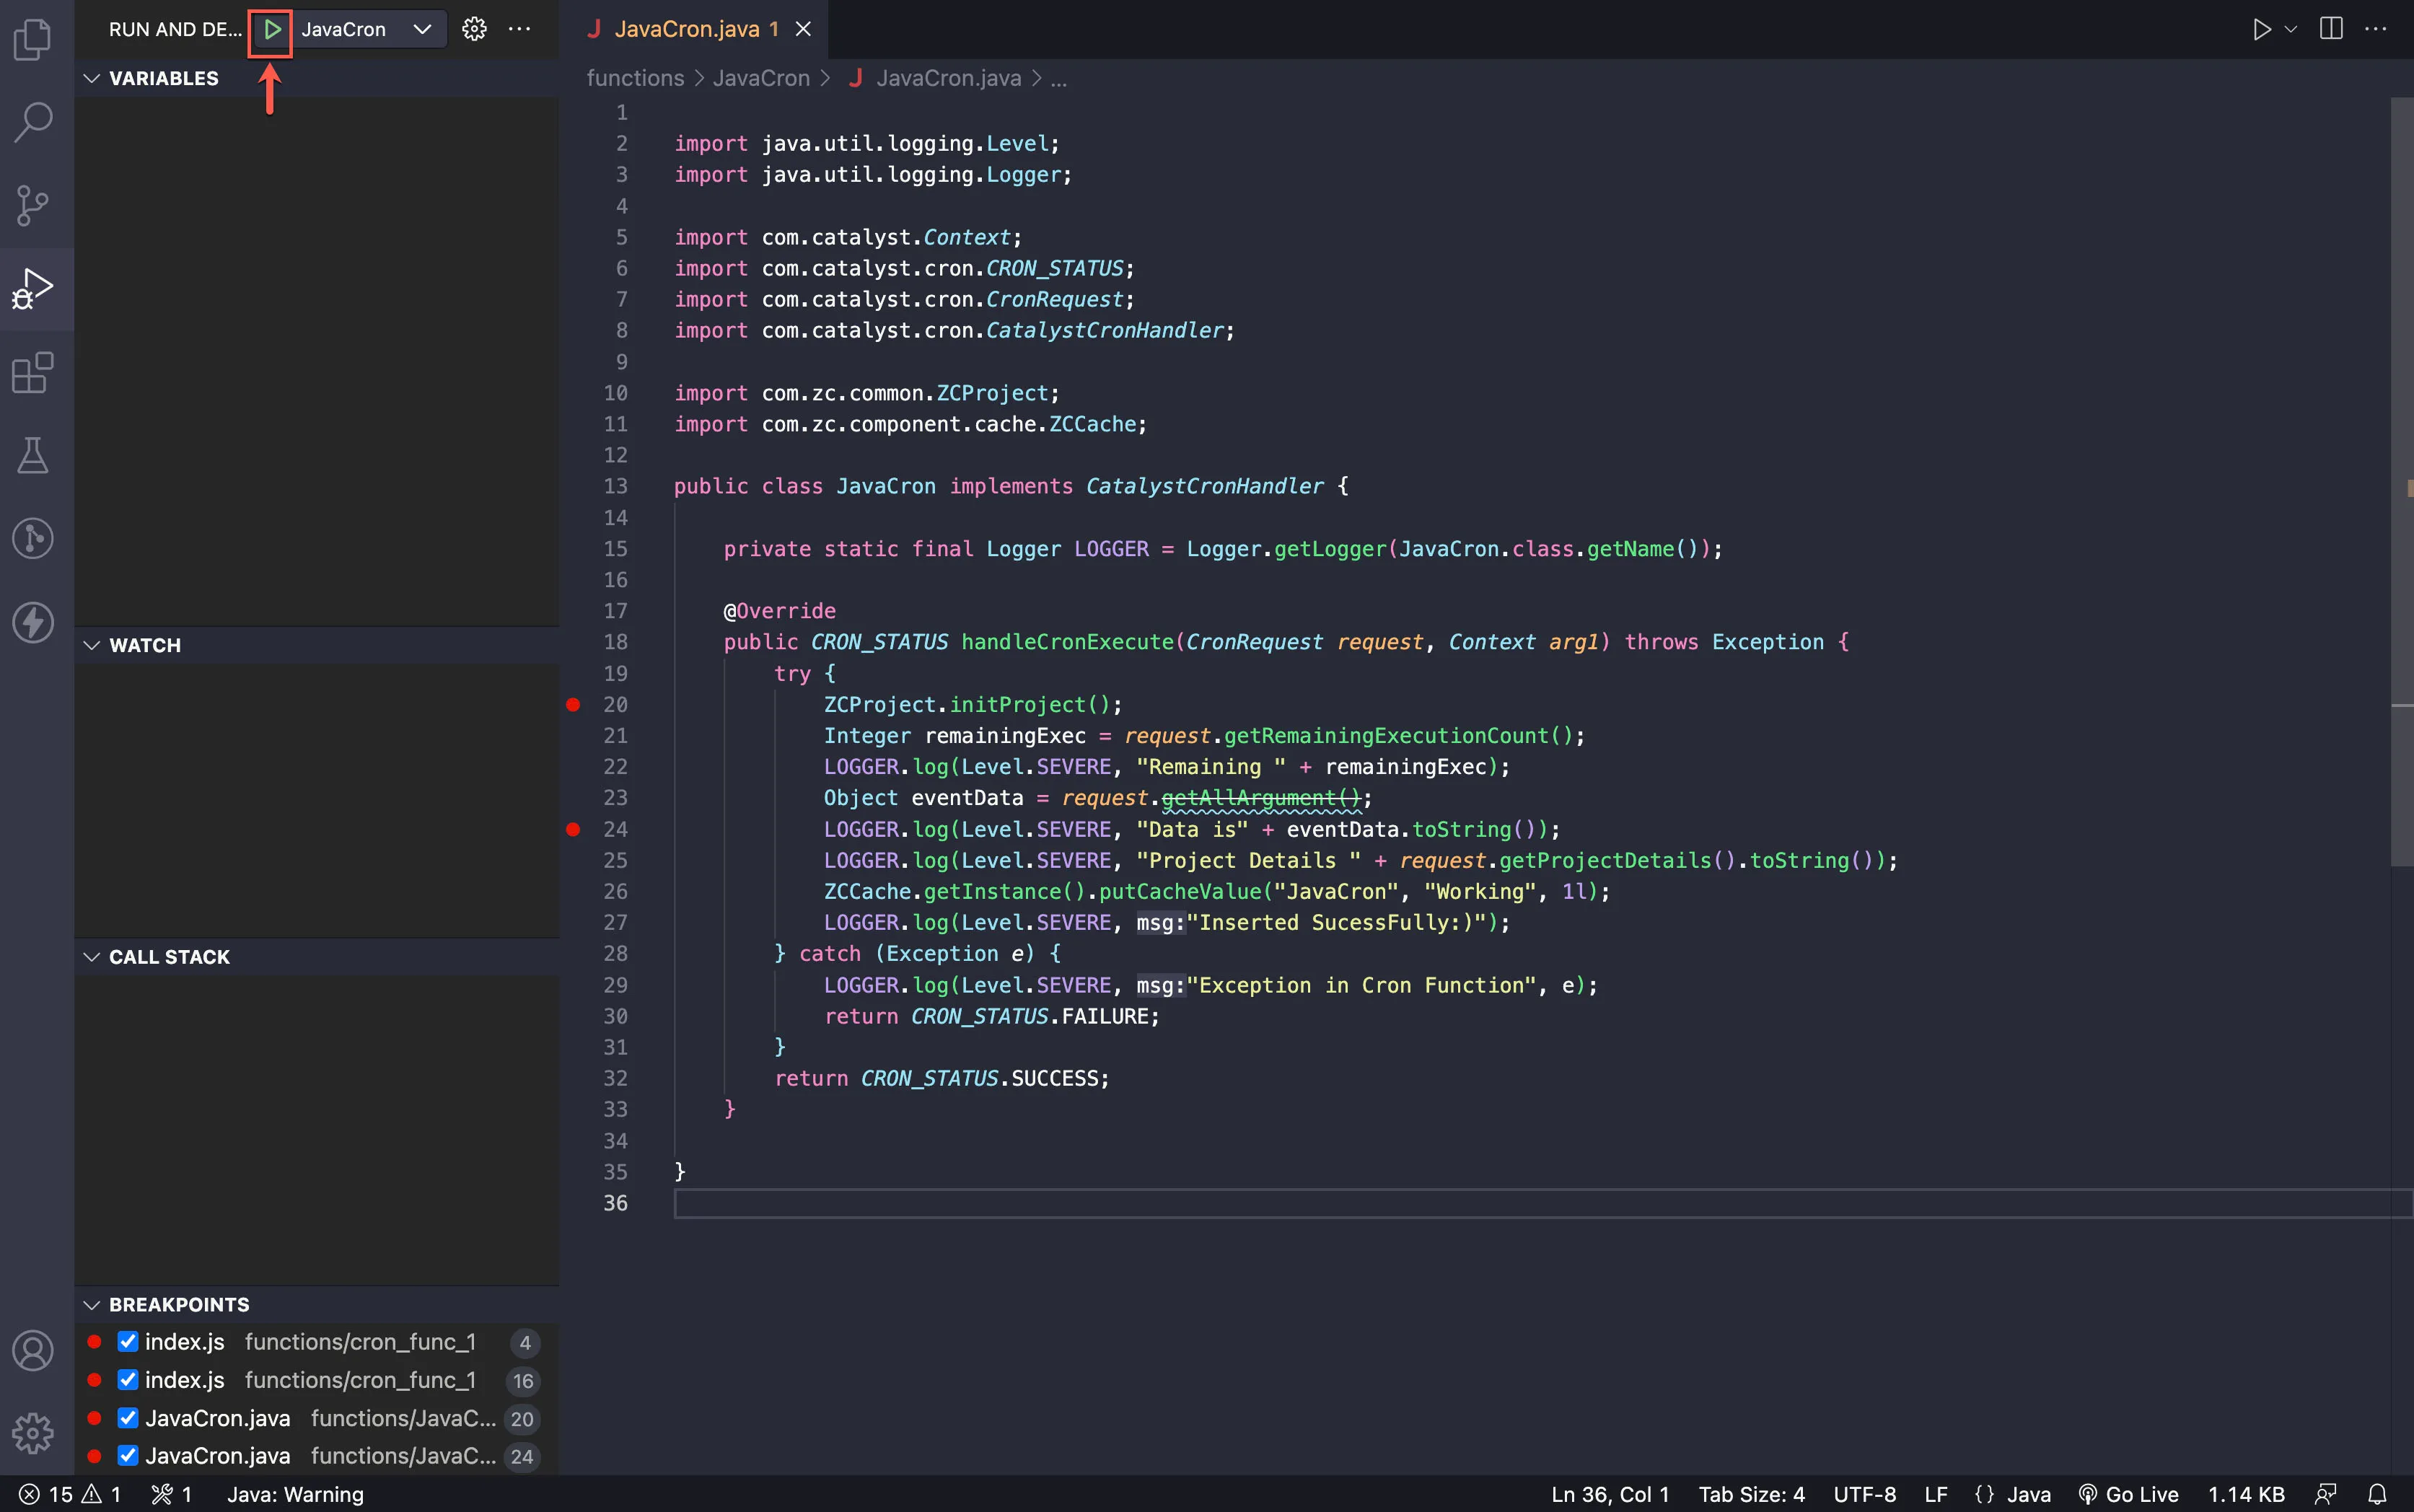This screenshot has height=1512, width=2414.
Task: Change indentation via 'Tab Size: 4'
Action: 1751,1494
